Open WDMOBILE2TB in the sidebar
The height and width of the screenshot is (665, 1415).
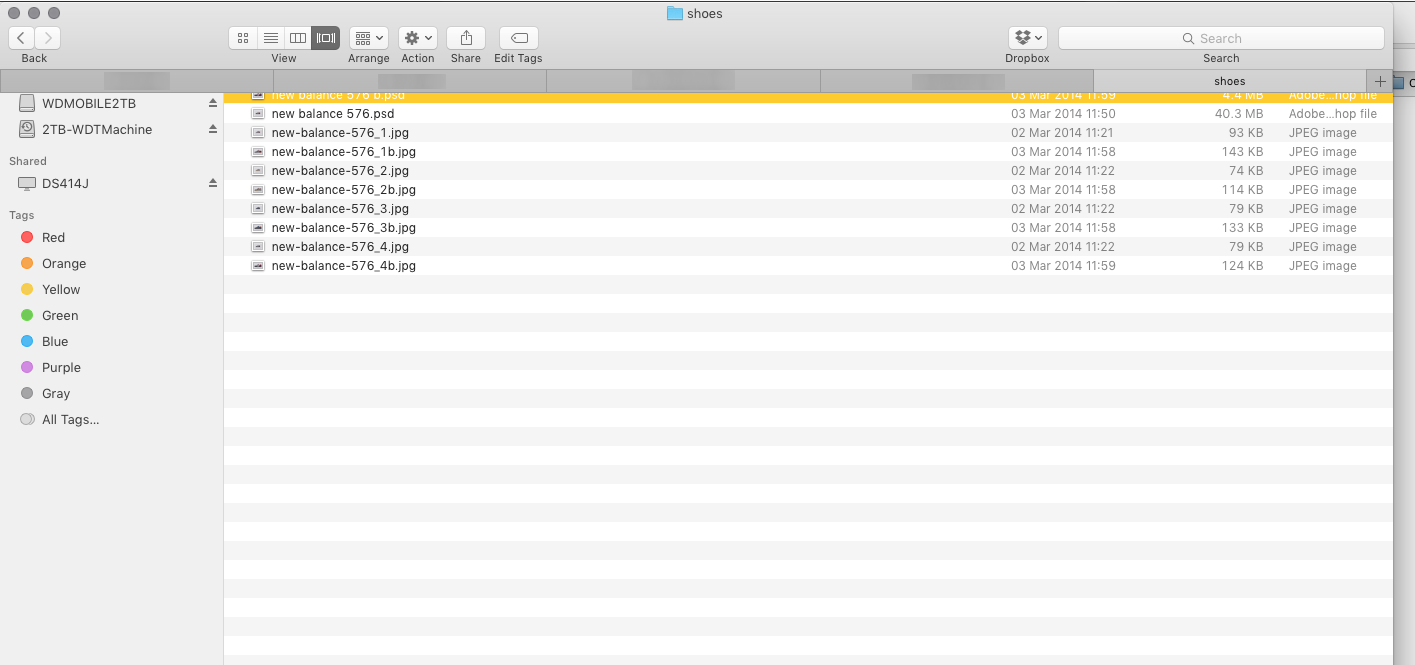click(89, 103)
